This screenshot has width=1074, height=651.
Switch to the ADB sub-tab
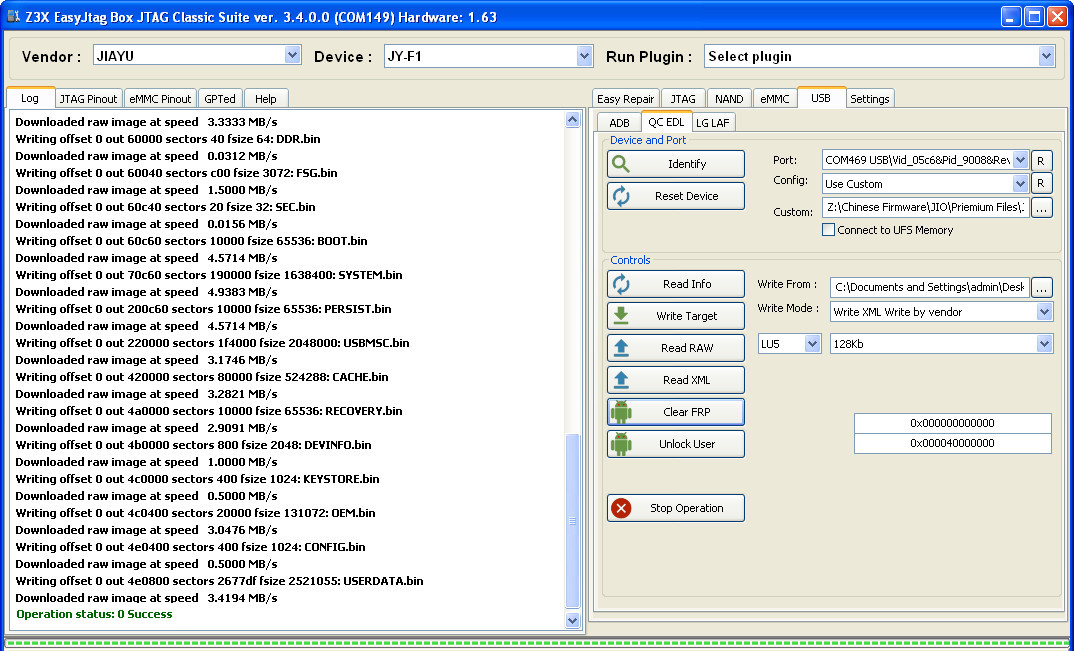(619, 123)
